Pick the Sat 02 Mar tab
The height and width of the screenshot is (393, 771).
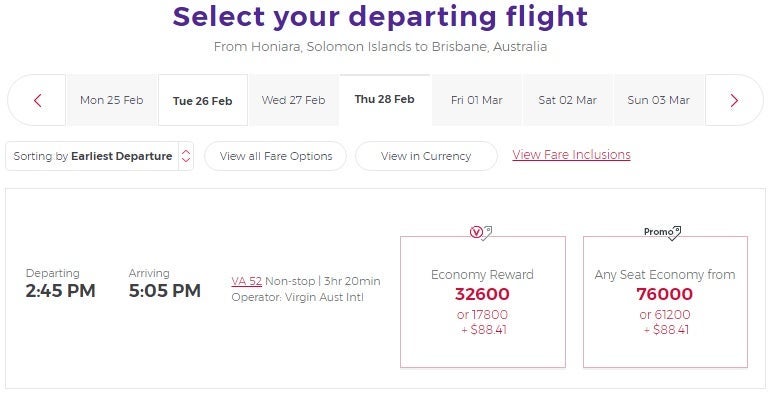[x=567, y=100]
